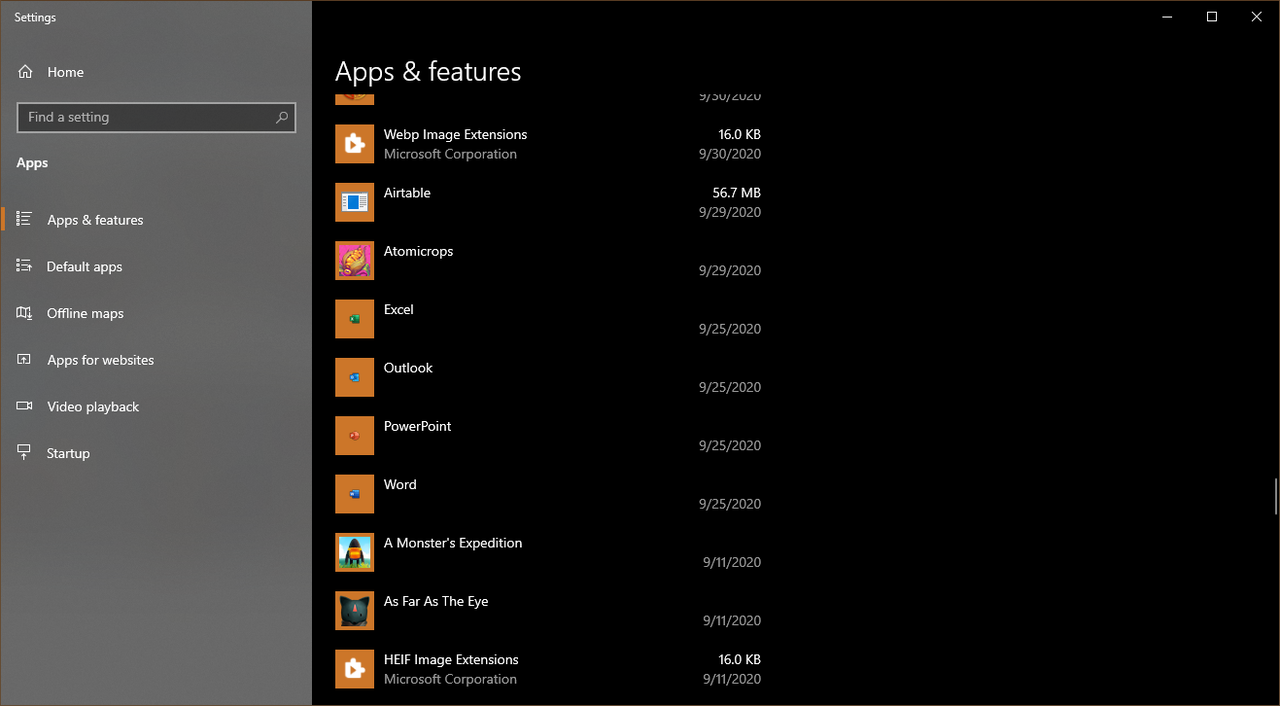
Task: Click Atomicrops install date 9/29/2020
Action: point(730,270)
